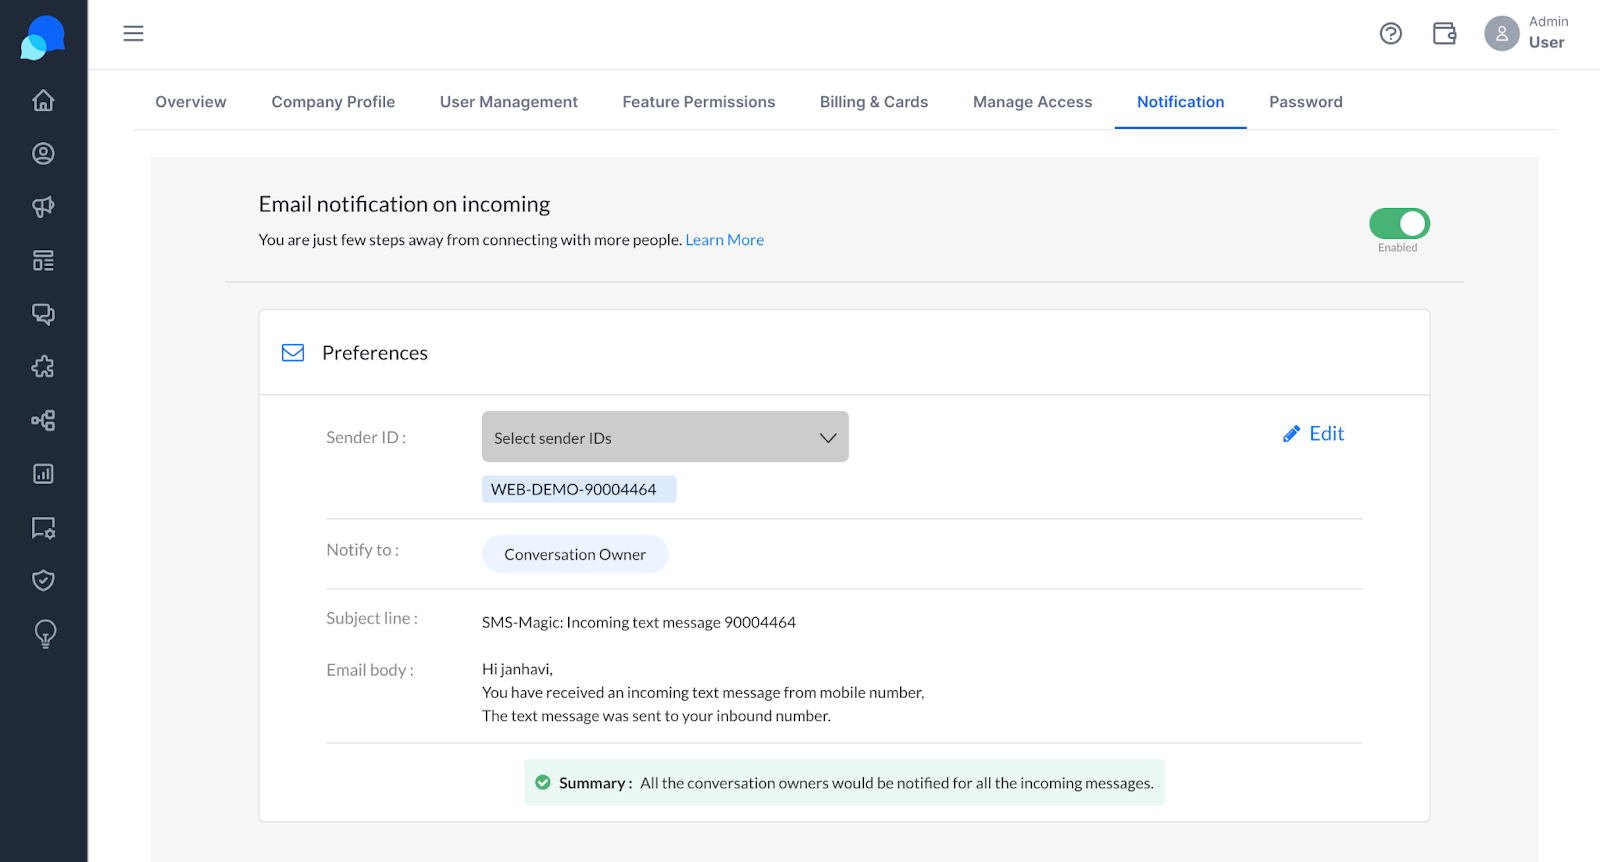Open the workflow nodes icon in sidebar
1600x862 pixels.
pos(43,420)
